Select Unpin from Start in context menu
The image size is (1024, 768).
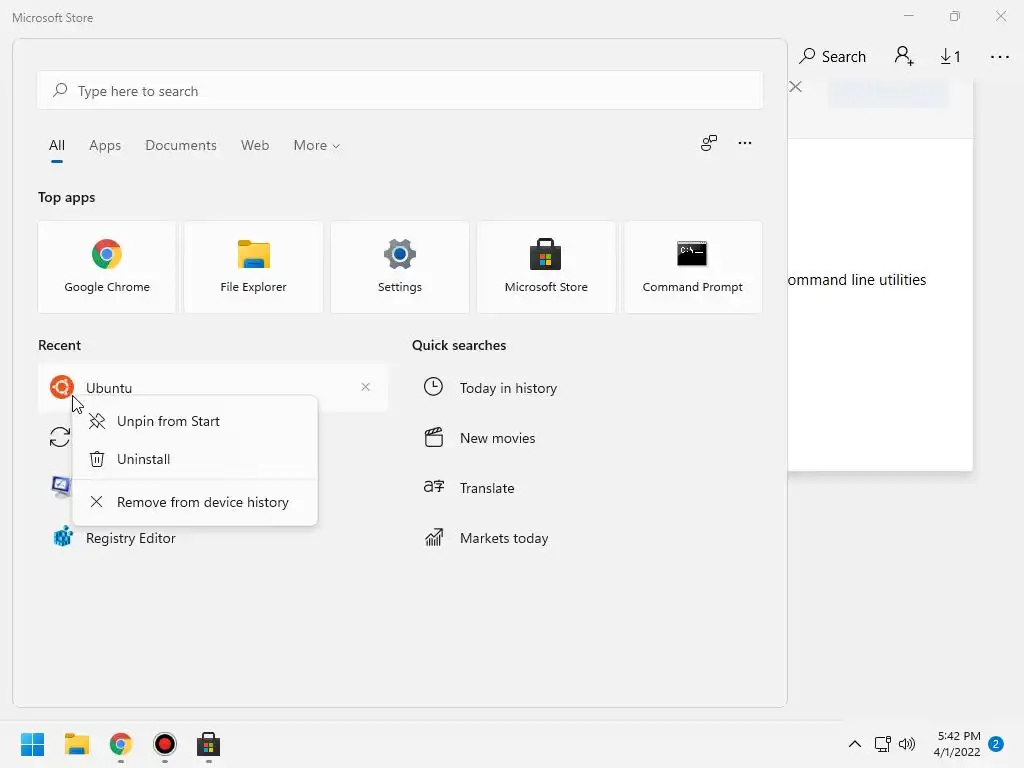point(195,421)
